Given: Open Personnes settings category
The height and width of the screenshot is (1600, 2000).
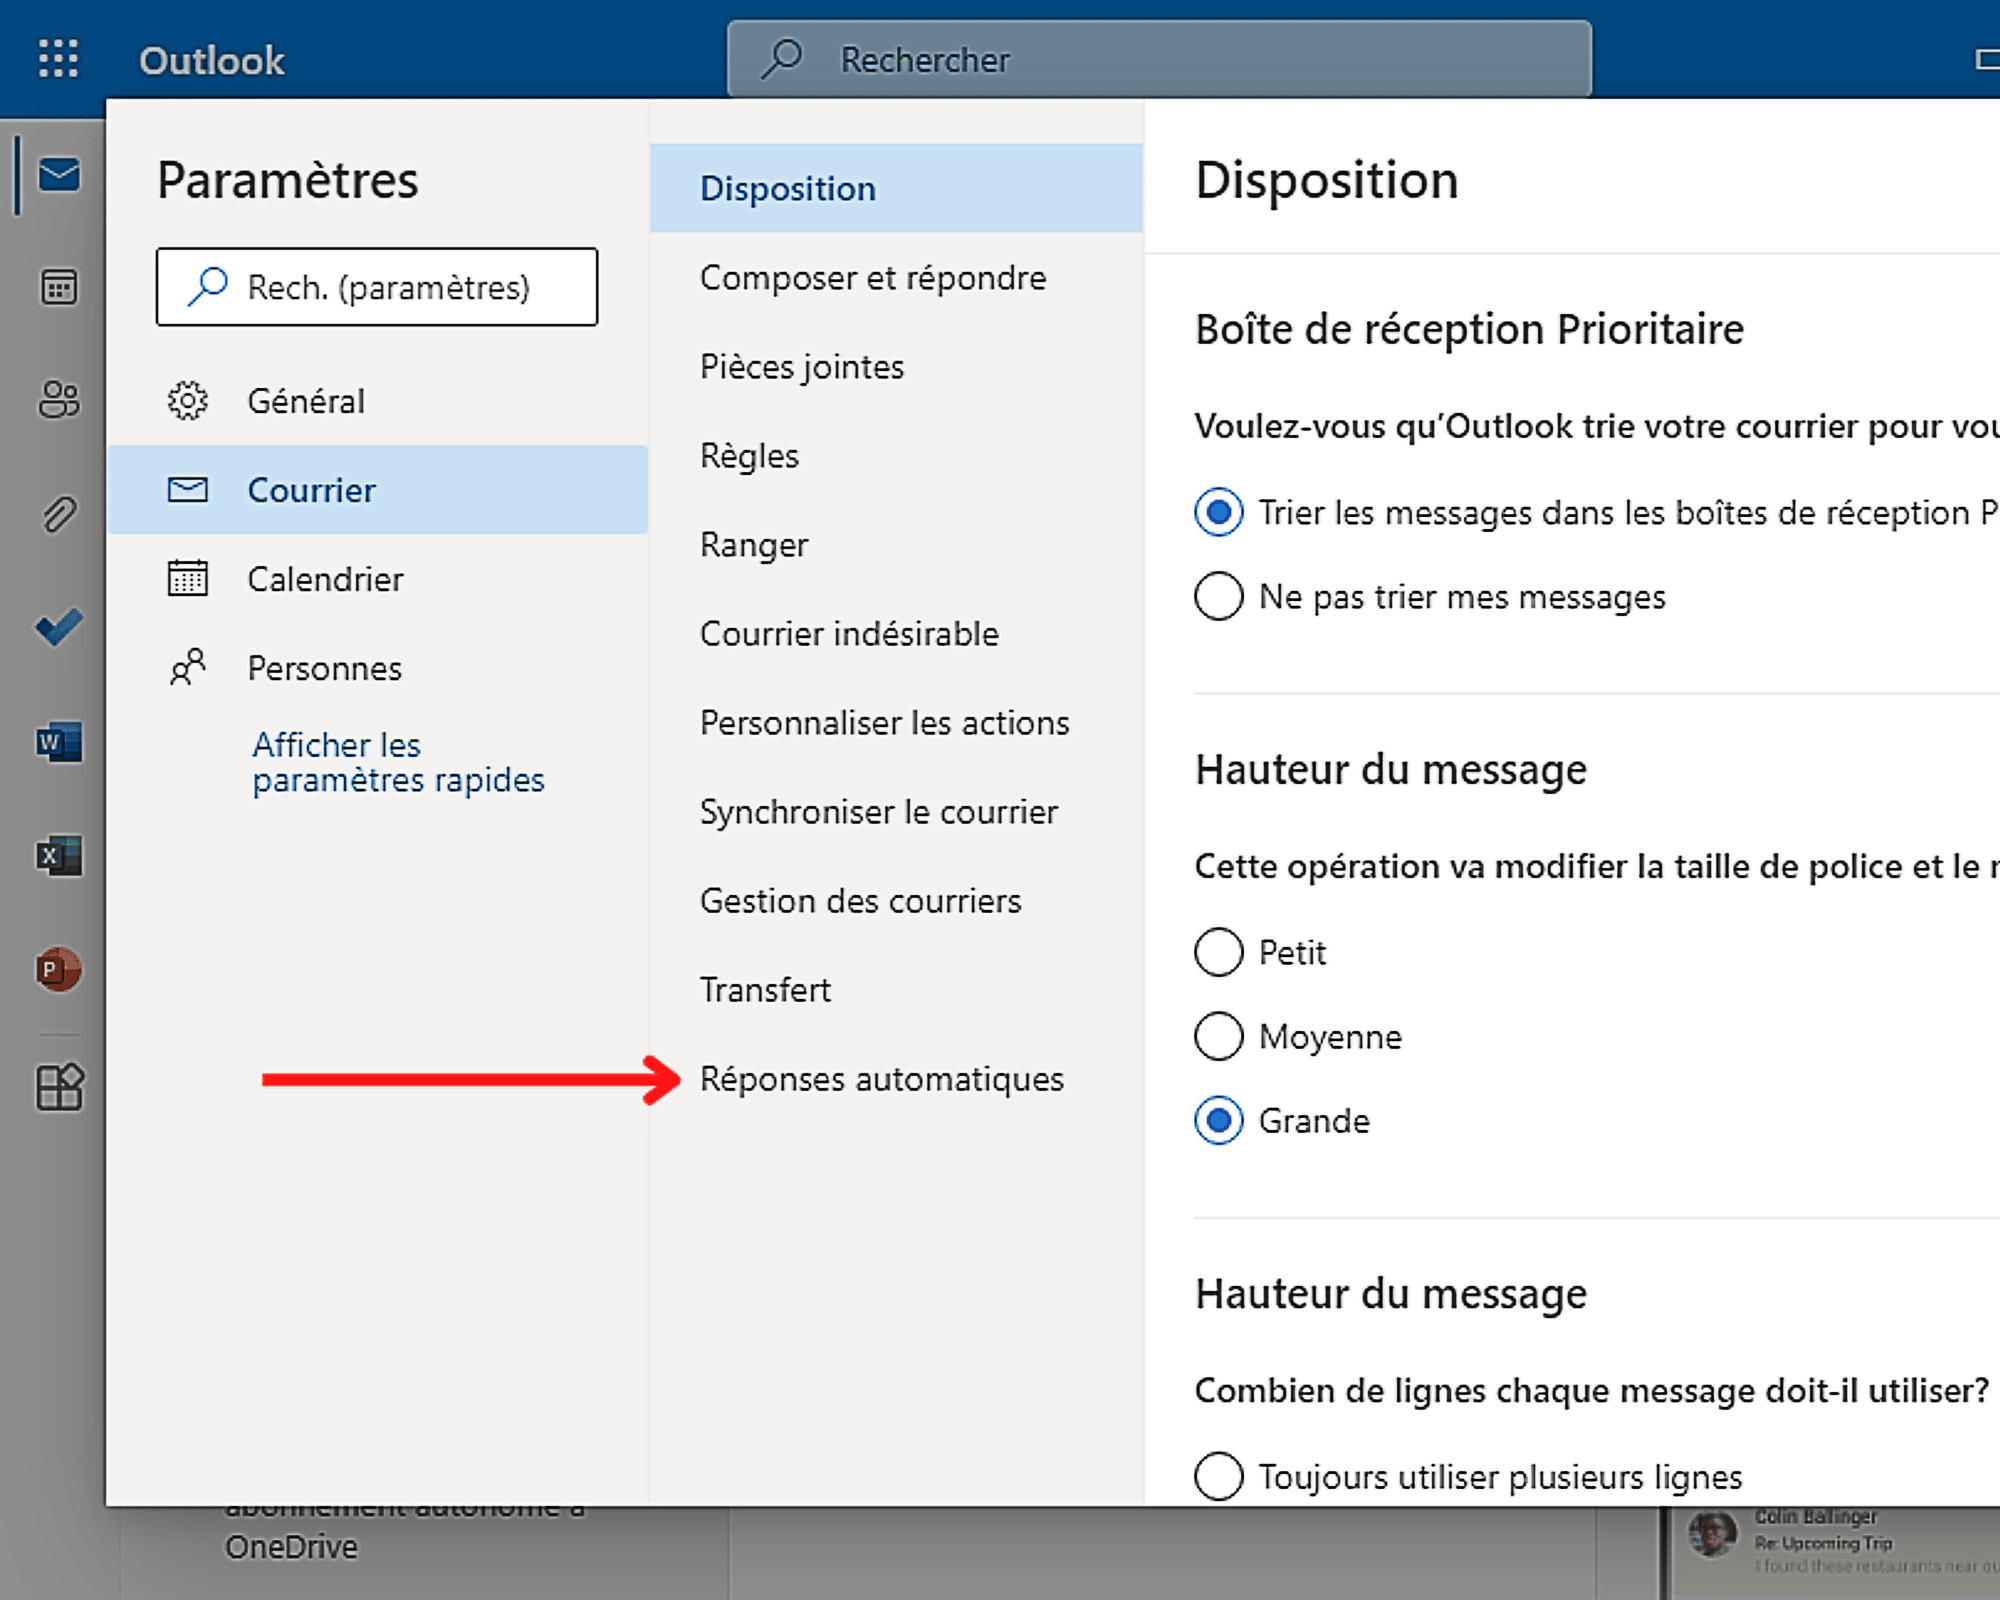Looking at the screenshot, I should point(377,667).
